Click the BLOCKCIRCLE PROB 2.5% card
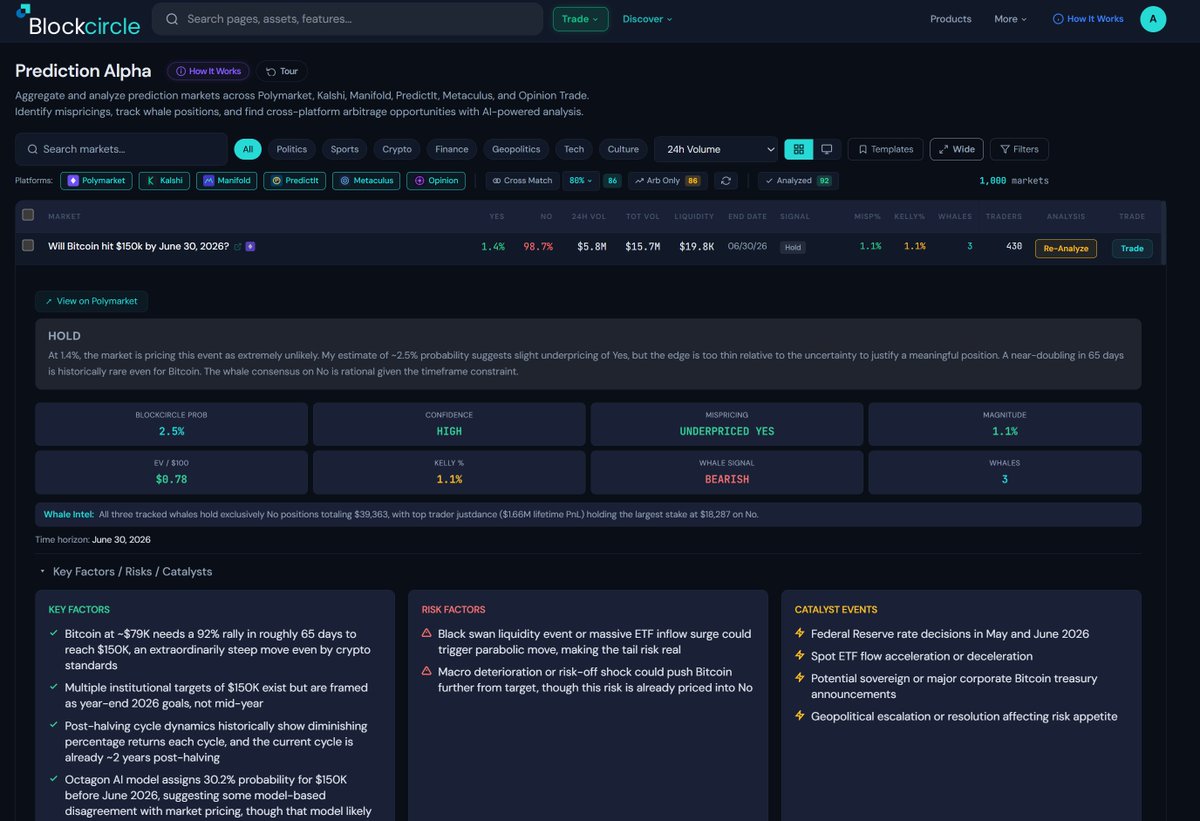This screenshot has height=821, width=1200. 171,424
